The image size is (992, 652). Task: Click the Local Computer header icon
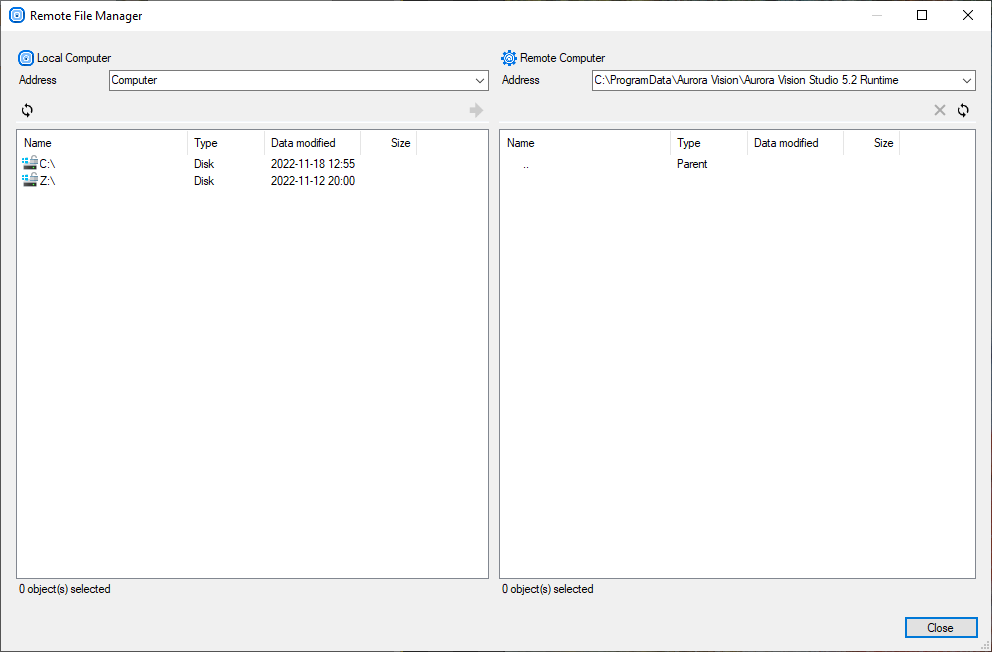tap(26, 58)
